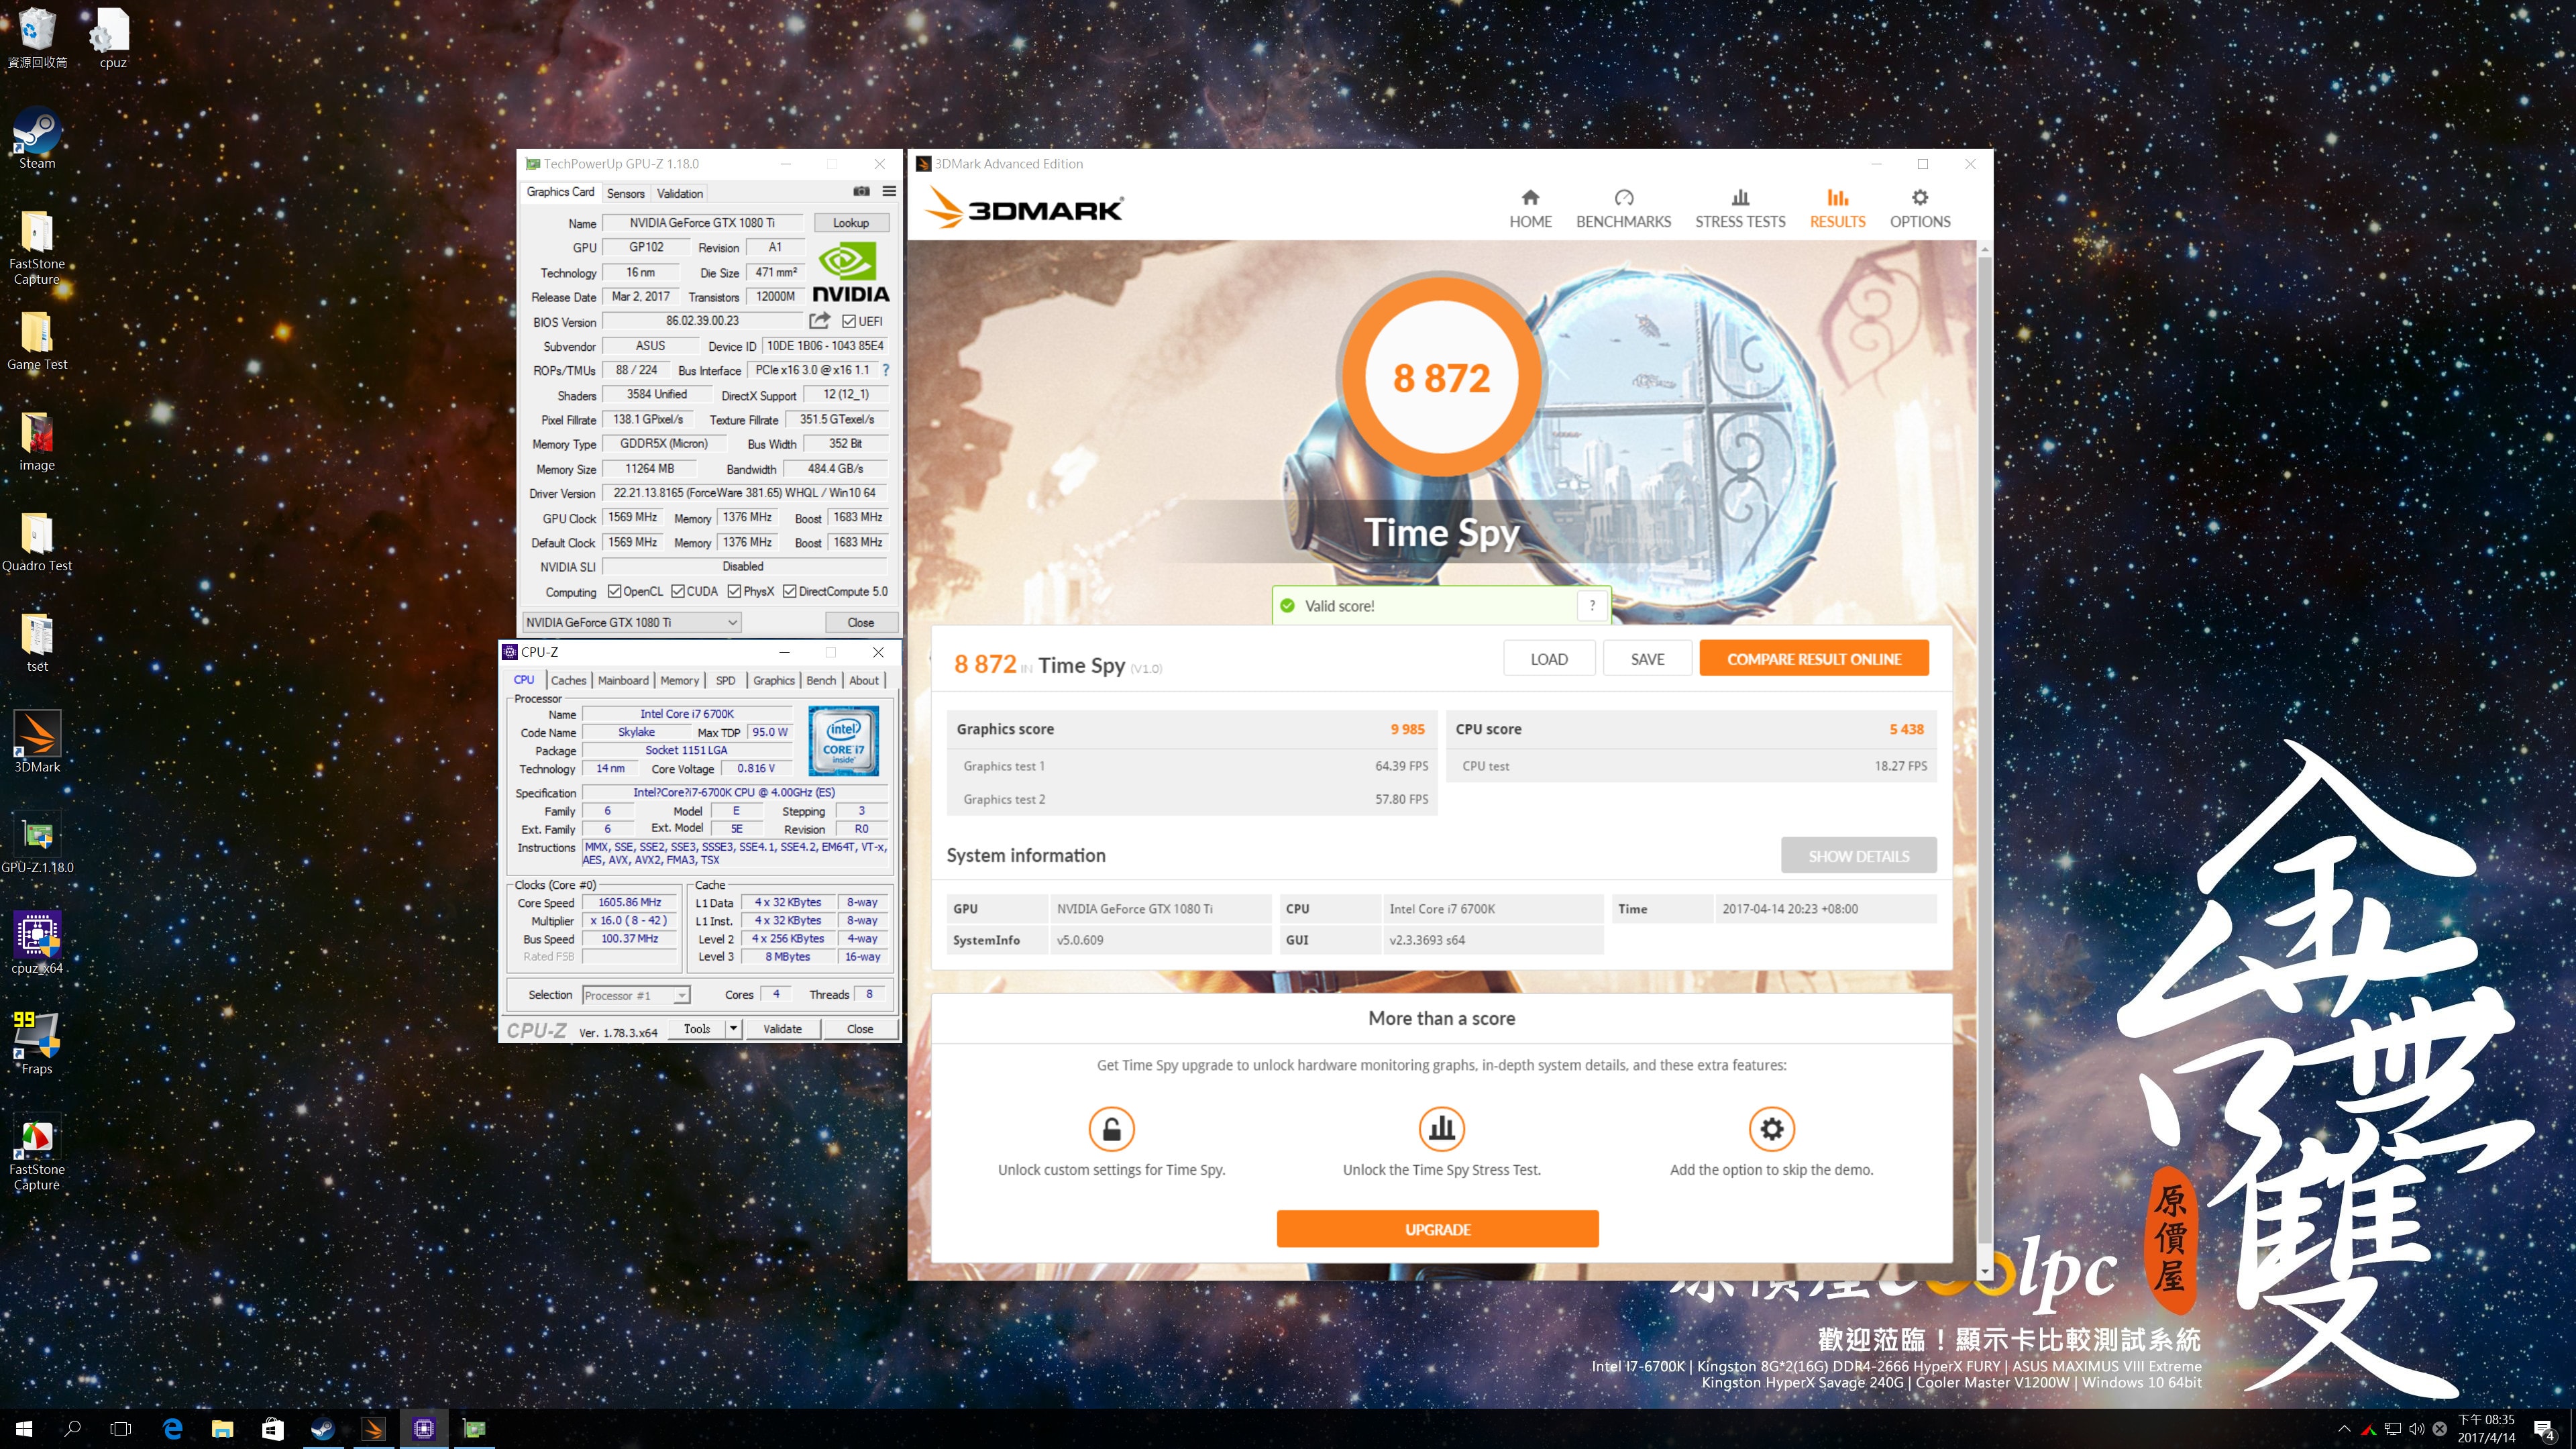Image resolution: width=2576 pixels, height=1449 pixels.
Task: Open the Graphics tab in CPU-Z
Action: pyautogui.click(x=774, y=680)
